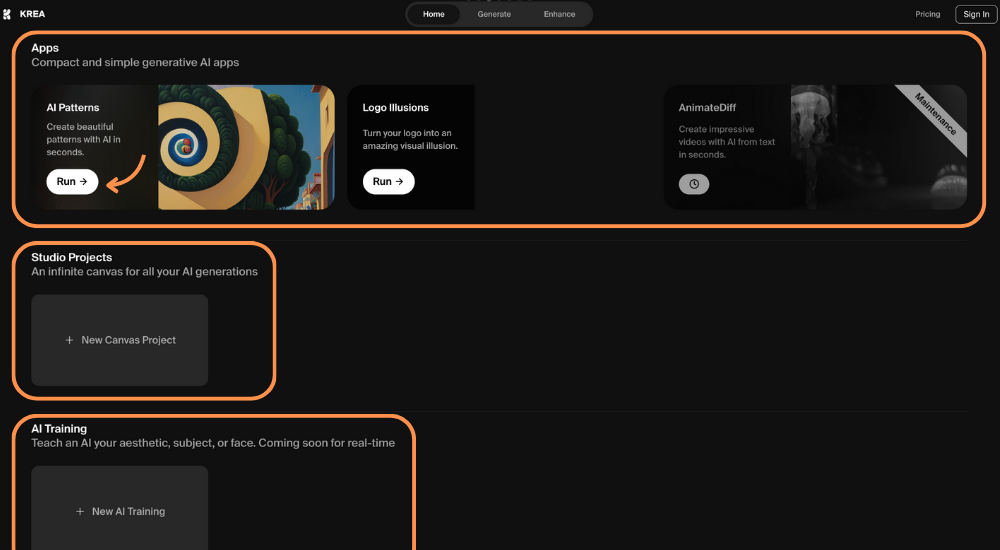The image size is (1000, 550).
Task: Click the KREA brand name text
Action: coord(33,14)
